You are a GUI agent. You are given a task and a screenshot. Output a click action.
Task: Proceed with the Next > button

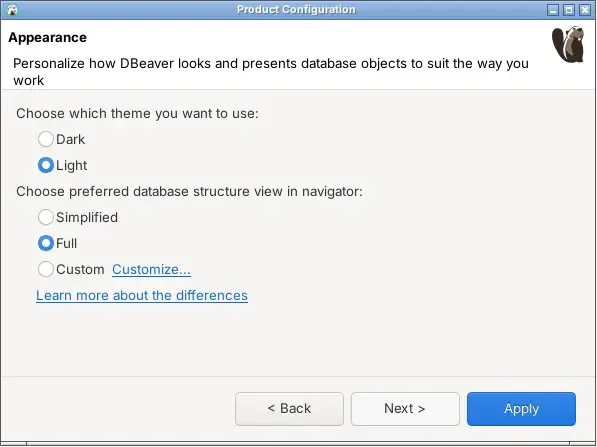(405, 409)
